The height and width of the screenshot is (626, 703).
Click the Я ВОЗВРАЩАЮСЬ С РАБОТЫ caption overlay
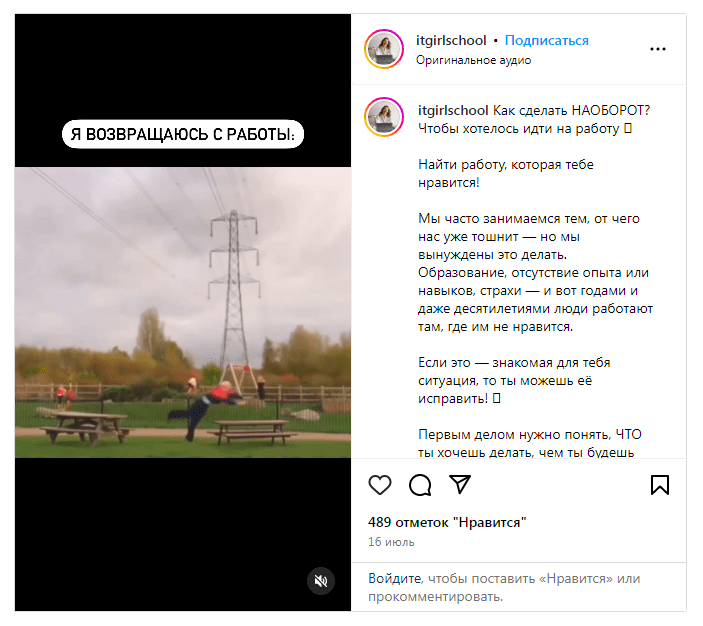coord(183,134)
